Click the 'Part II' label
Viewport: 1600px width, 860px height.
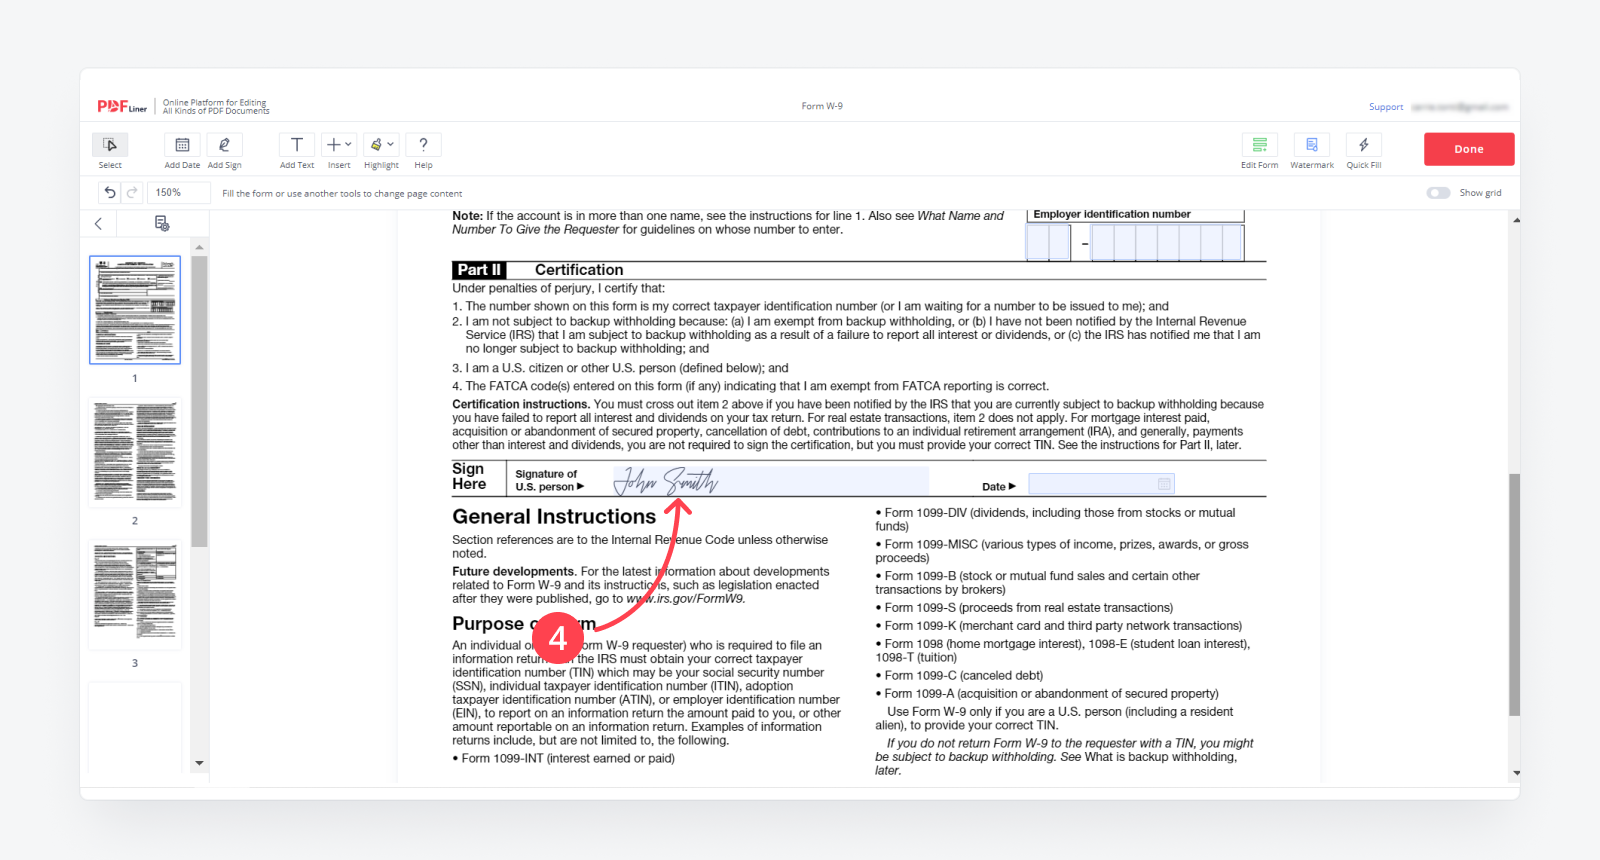coord(479,270)
